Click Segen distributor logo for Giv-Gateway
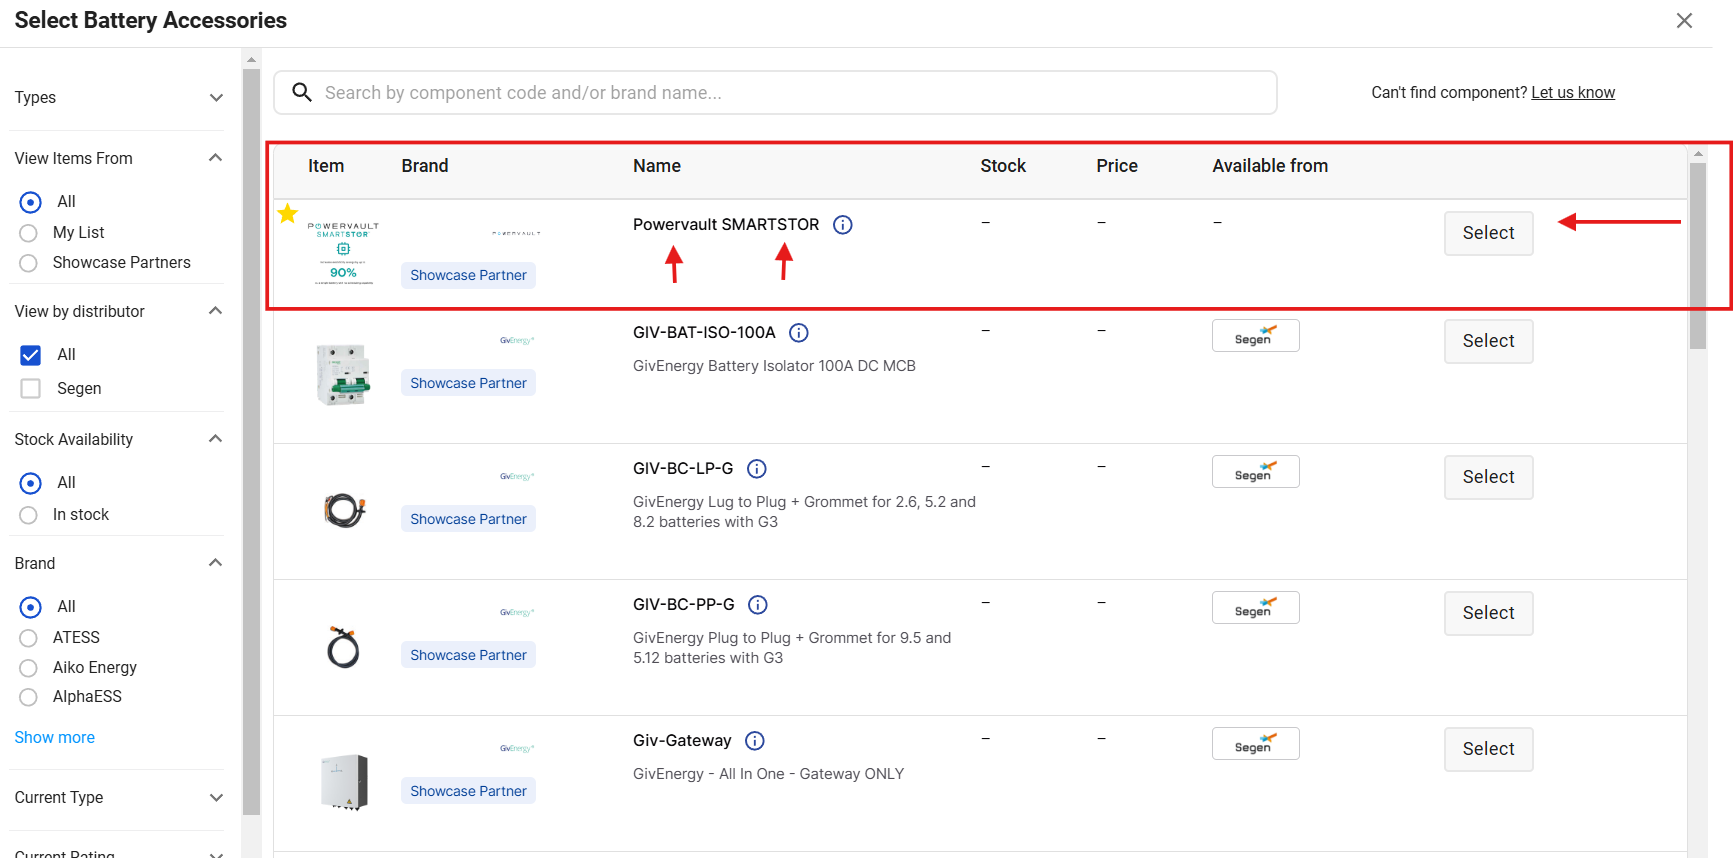The image size is (1733, 858). pos(1255,744)
